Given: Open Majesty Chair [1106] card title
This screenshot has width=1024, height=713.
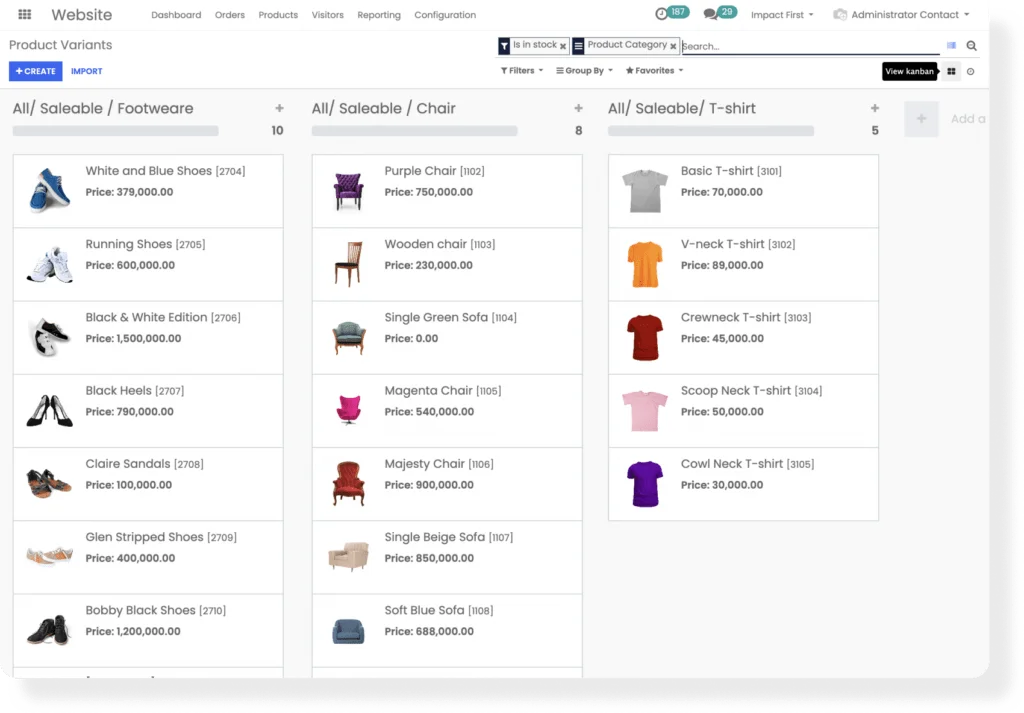Looking at the screenshot, I should (x=439, y=464).
